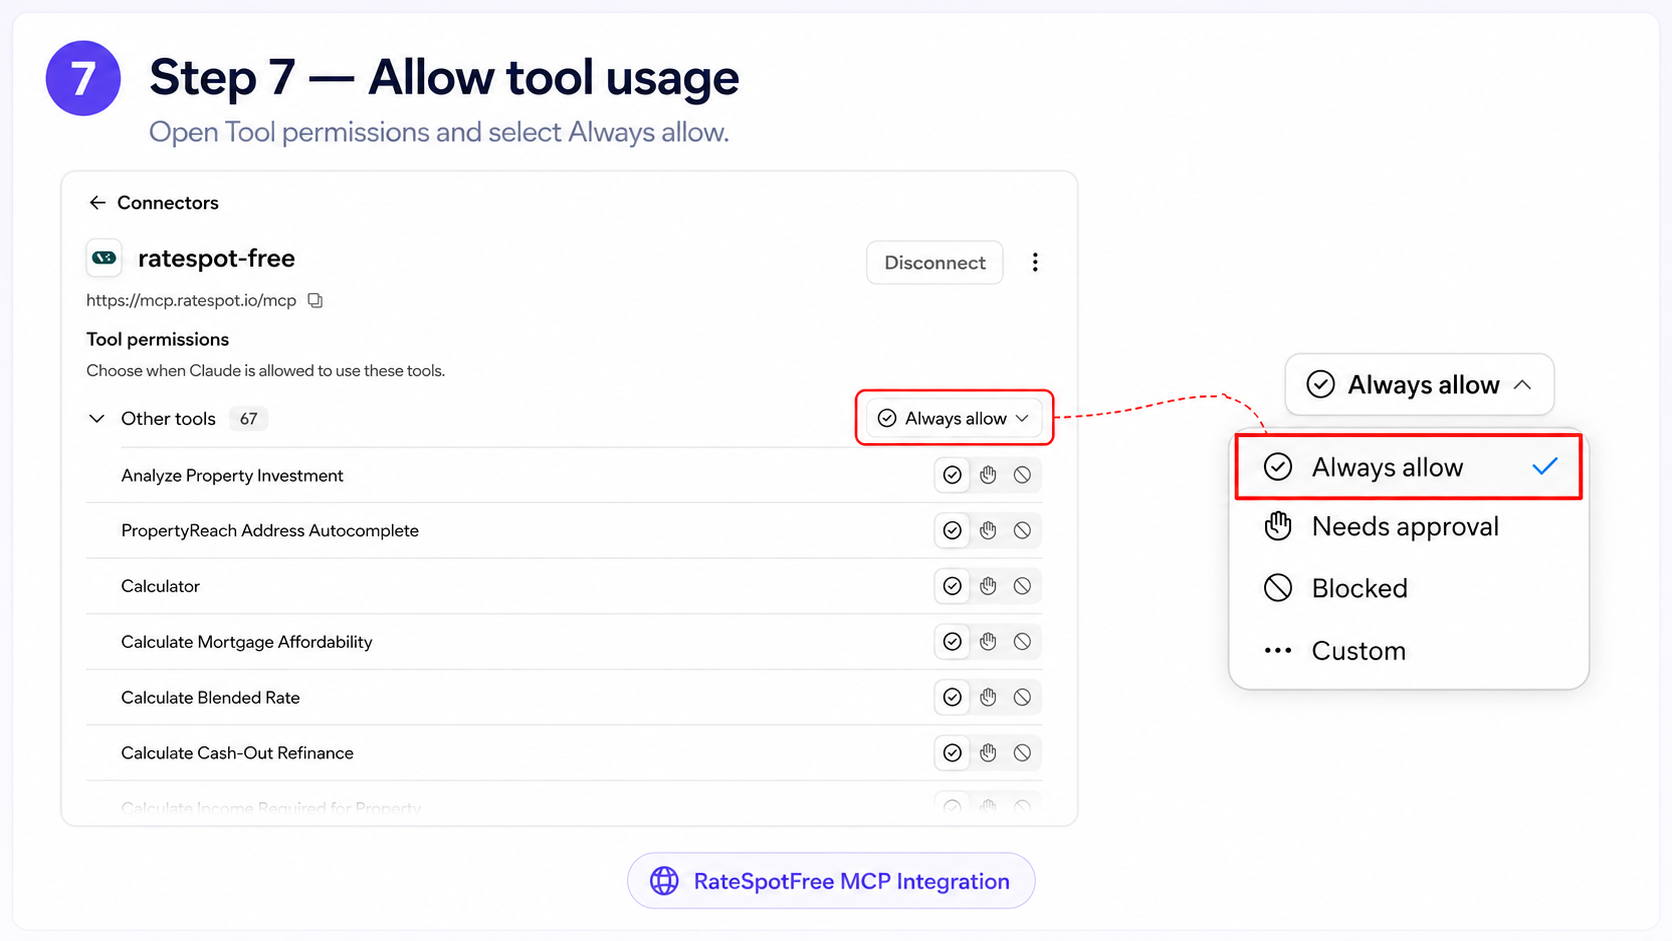This screenshot has height=941, width=1672.
Task: Collapse the Other tools section
Action: (97, 419)
